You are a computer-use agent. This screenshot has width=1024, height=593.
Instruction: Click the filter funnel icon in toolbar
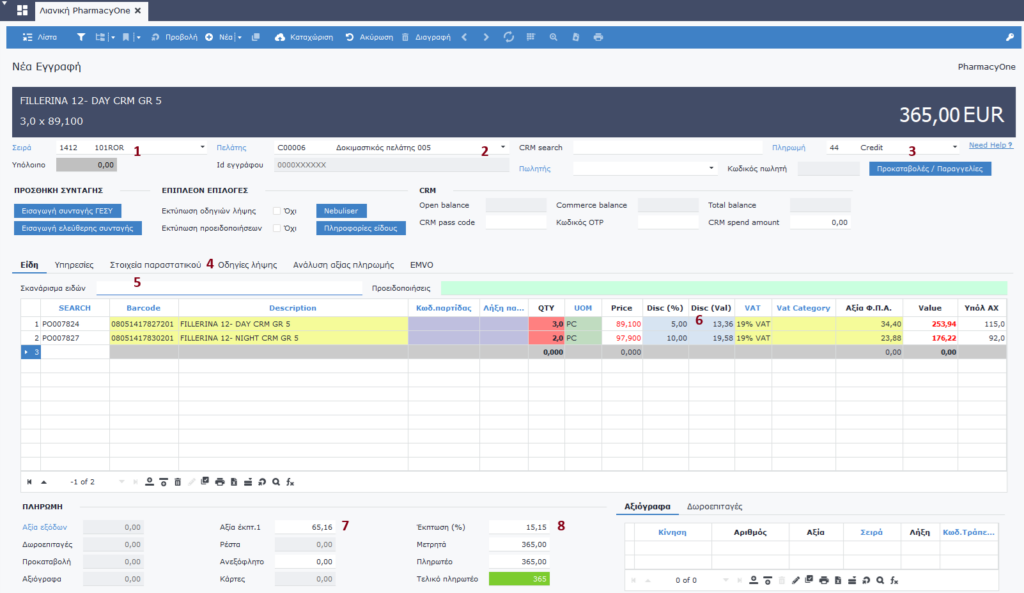click(x=81, y=37)
